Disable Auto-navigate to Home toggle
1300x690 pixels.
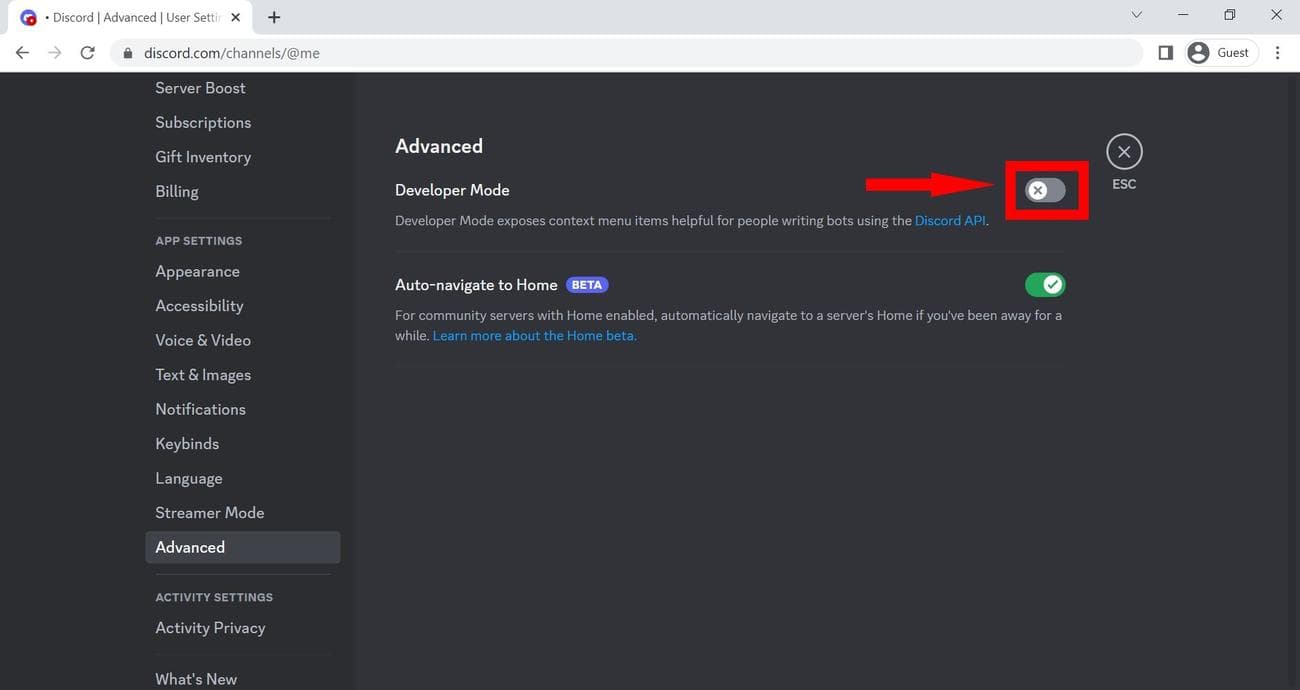[1045, 285]
